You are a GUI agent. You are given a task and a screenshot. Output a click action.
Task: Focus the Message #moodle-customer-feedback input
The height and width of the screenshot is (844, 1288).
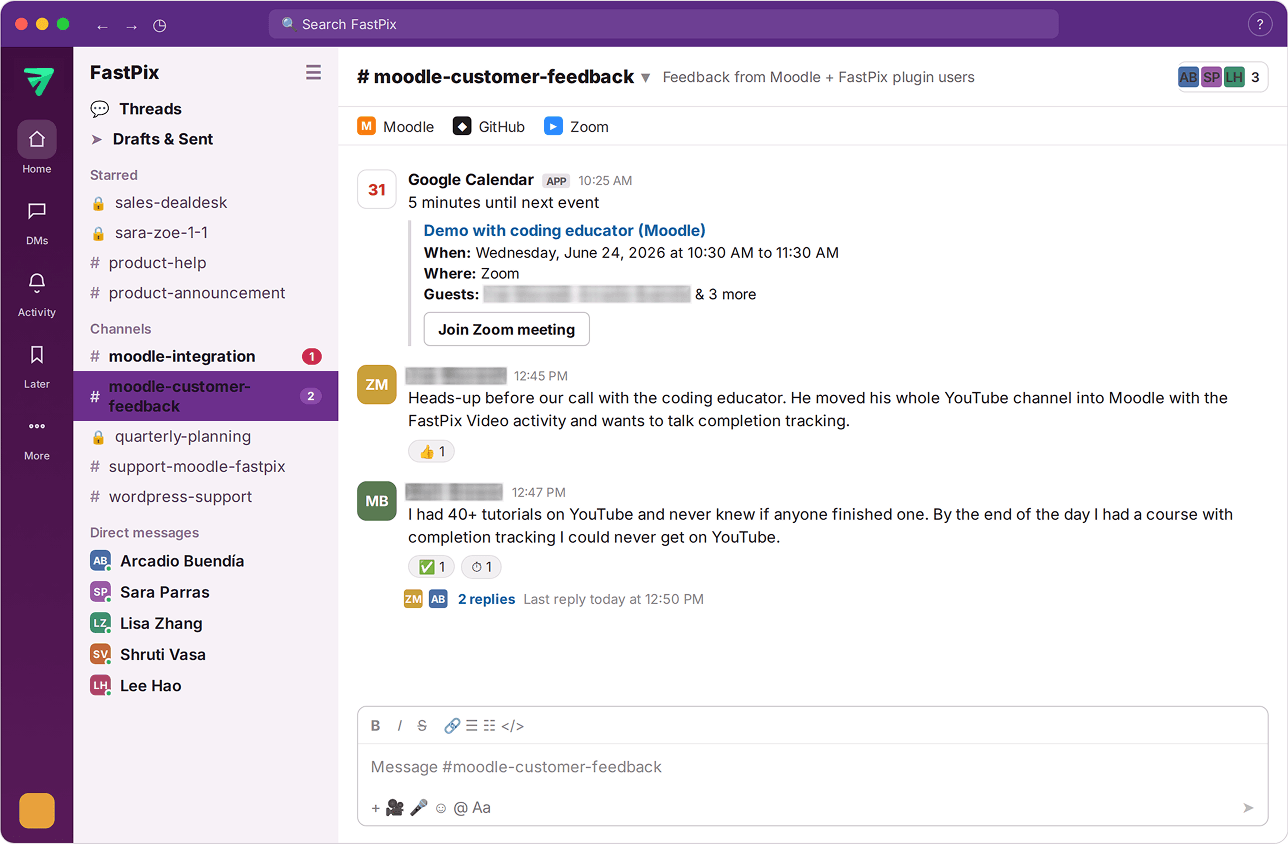(812, 767)
